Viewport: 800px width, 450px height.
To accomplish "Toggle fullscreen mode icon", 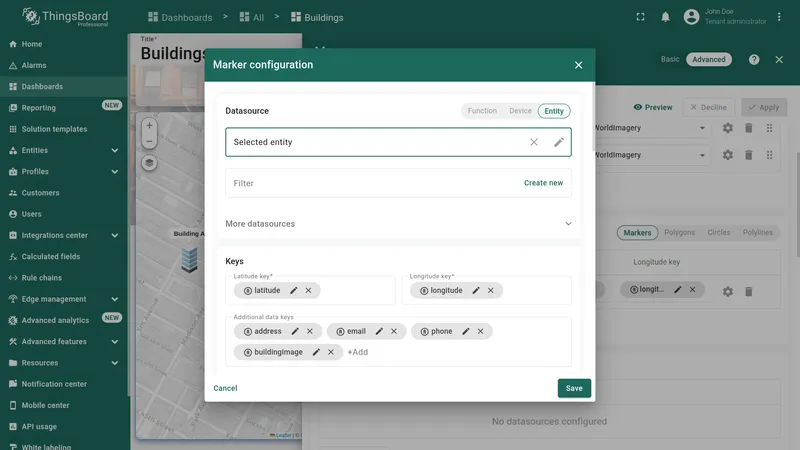I will click(640, 17).
